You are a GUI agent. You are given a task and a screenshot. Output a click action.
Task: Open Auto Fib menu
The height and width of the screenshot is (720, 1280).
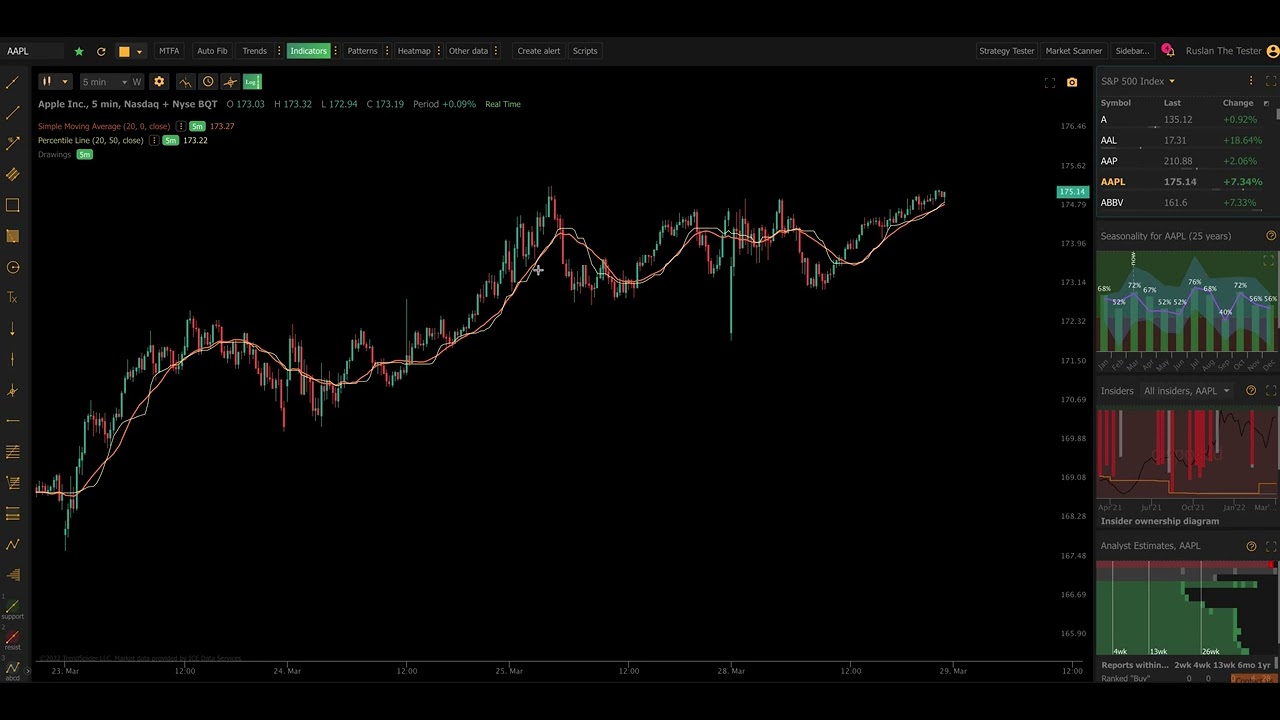(x=212, y=51)
